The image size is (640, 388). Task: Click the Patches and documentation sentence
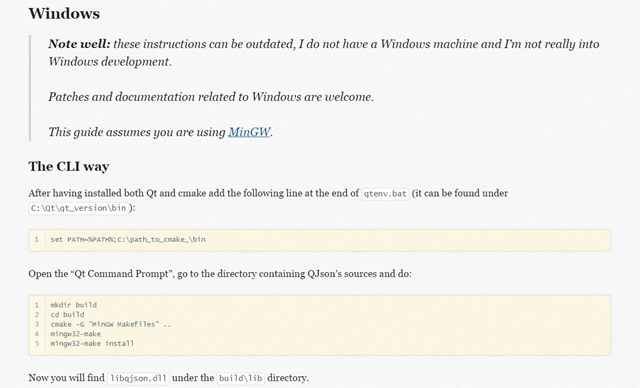[x=211, y=97]
